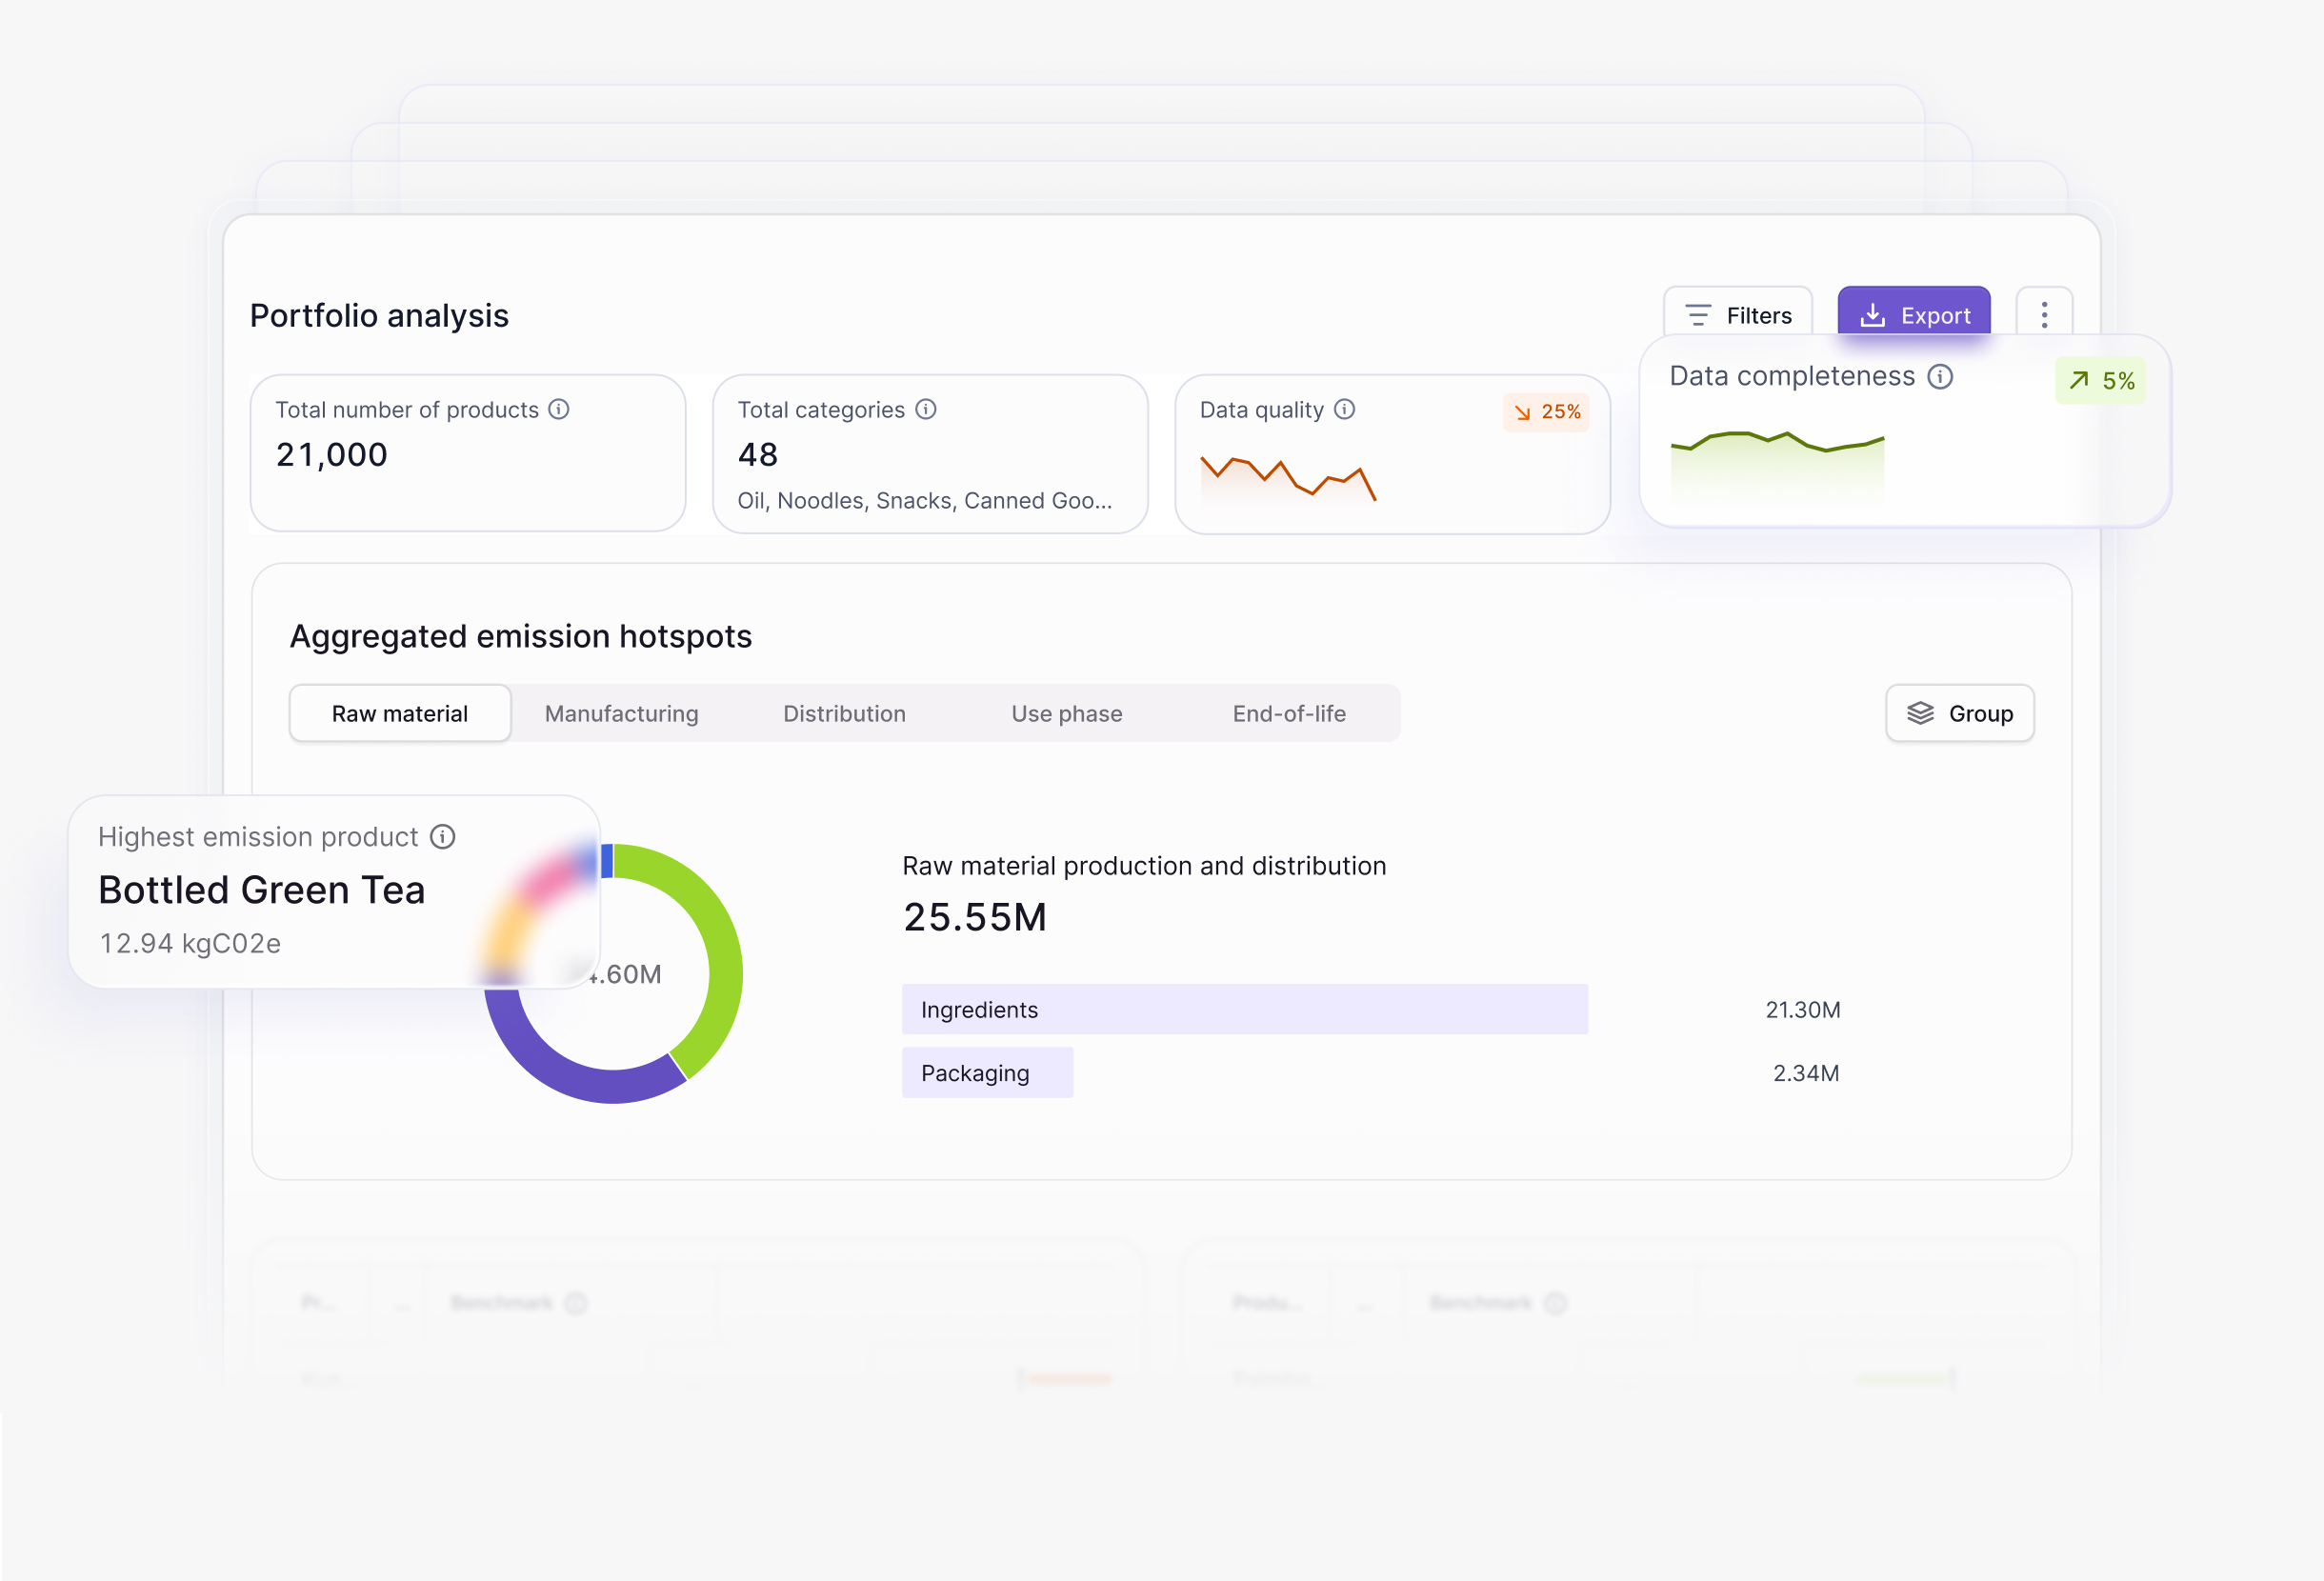Click the 21,000 products value

point(331,454)
